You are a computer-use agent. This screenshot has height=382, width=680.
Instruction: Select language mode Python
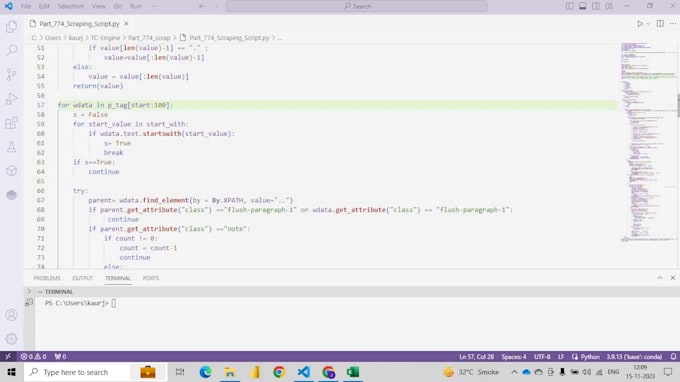590,356
